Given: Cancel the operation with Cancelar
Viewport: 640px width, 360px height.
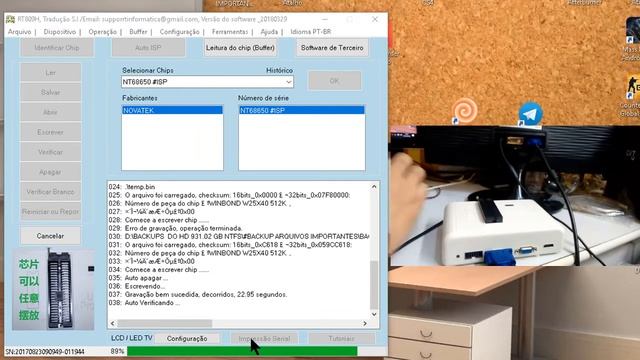Looking at the screenshot, I should coord(50,236).
